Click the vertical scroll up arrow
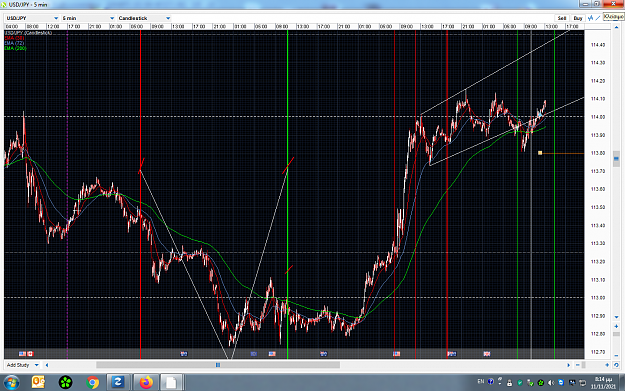The height and width of the screenshot is (391, 625). click(x=616, y=27)
